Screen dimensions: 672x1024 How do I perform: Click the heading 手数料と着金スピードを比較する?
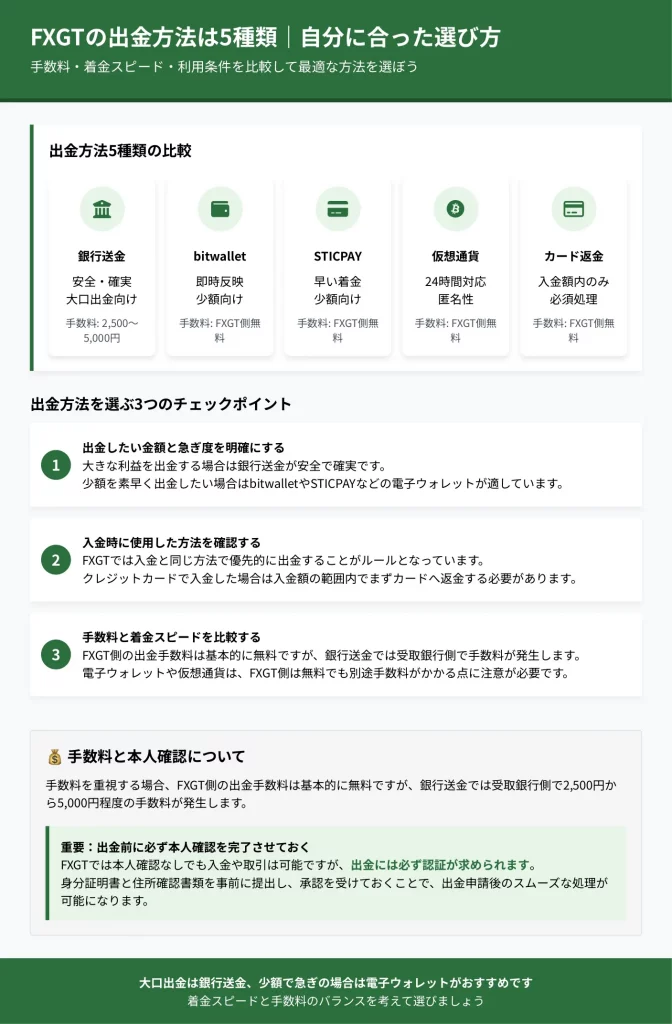tap(172, 637)
